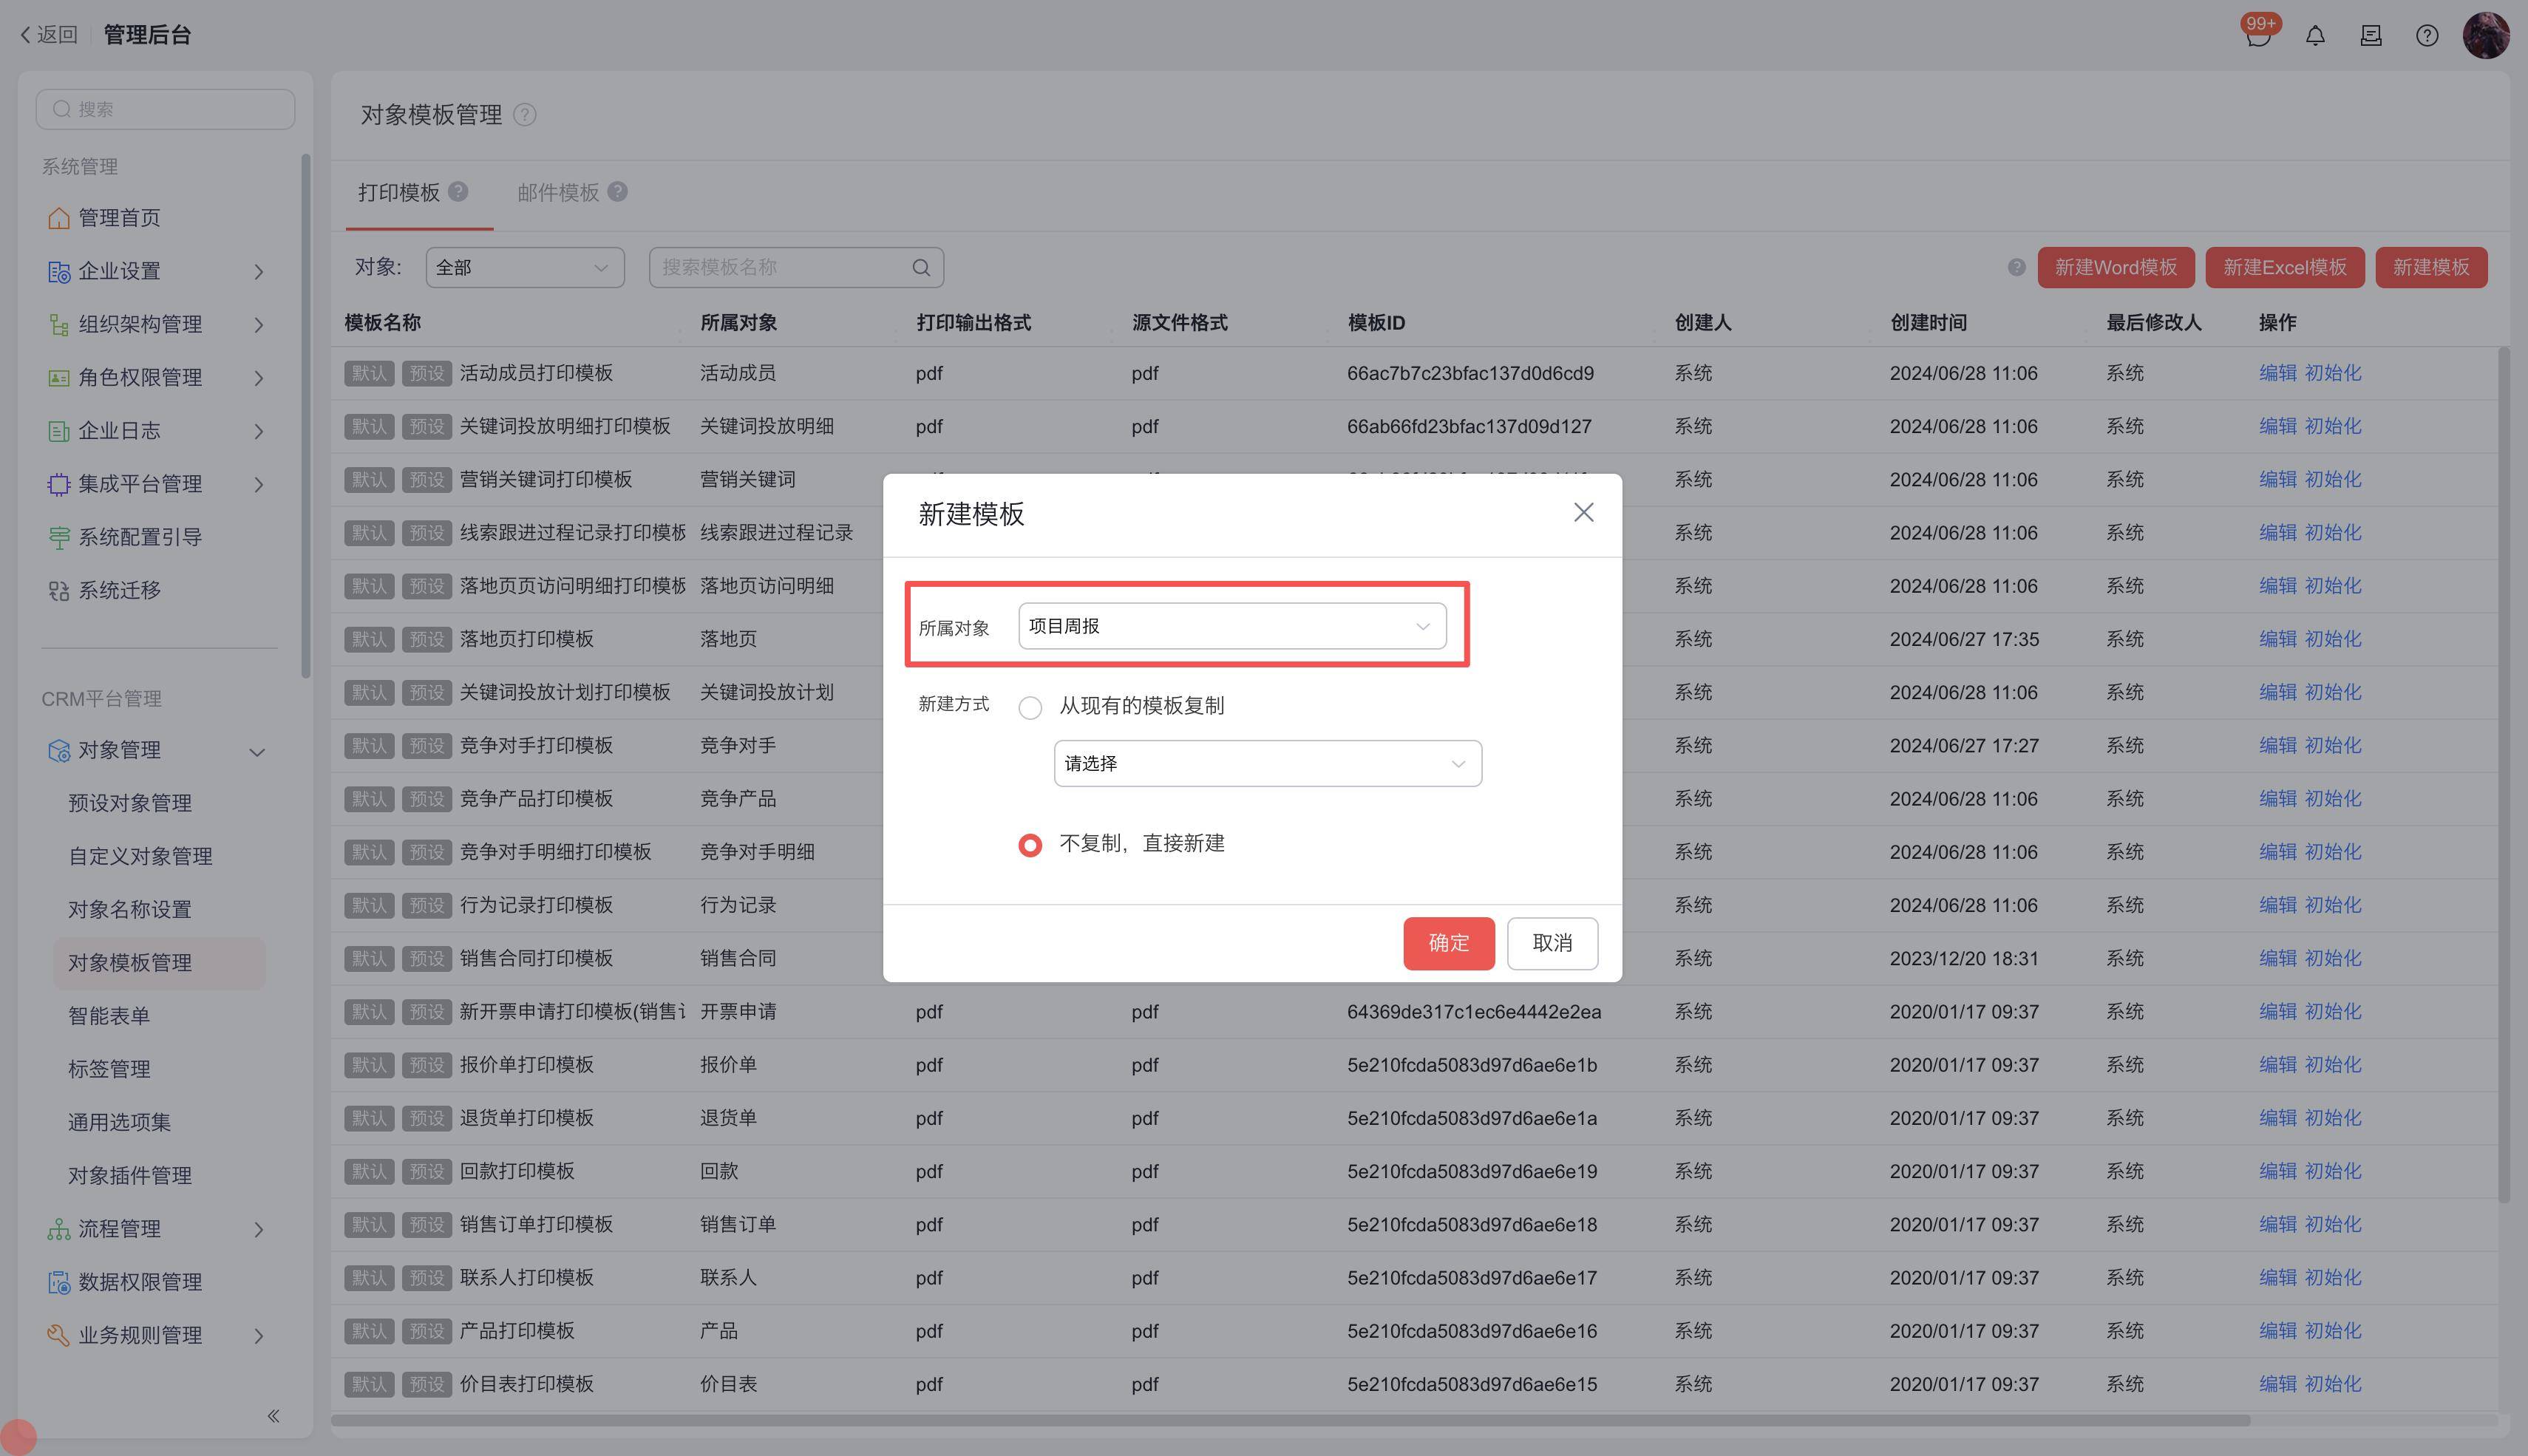2528x1456 pixels.
Task: Click the 取消 button in dialog
Action: tap(1552, 943)
